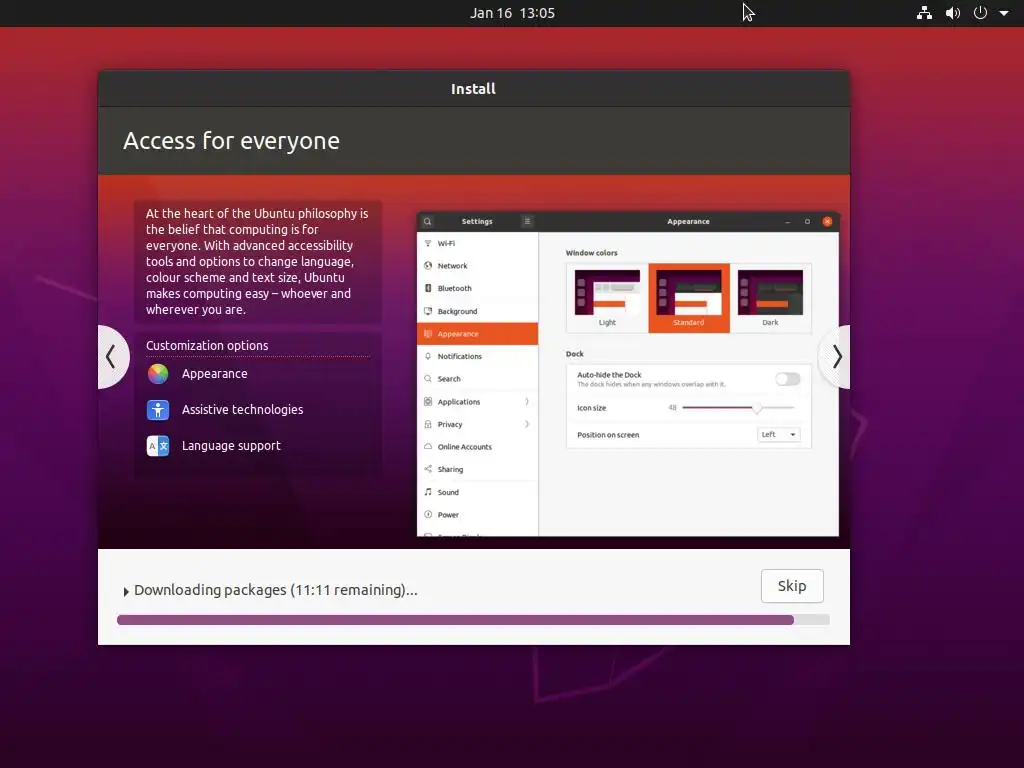This screenshot has width=1024, height=768.
Task: Expand the system menu arrow
Action: 1004,13
